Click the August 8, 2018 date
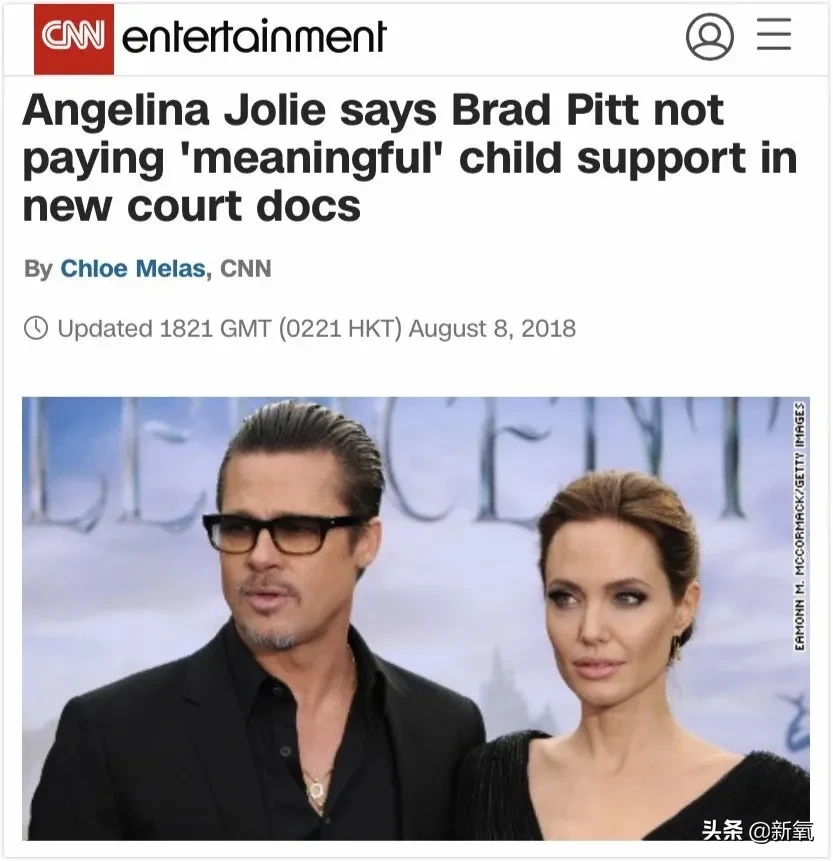833x861 pixels. pyautogui.click(x=492, y=328)
